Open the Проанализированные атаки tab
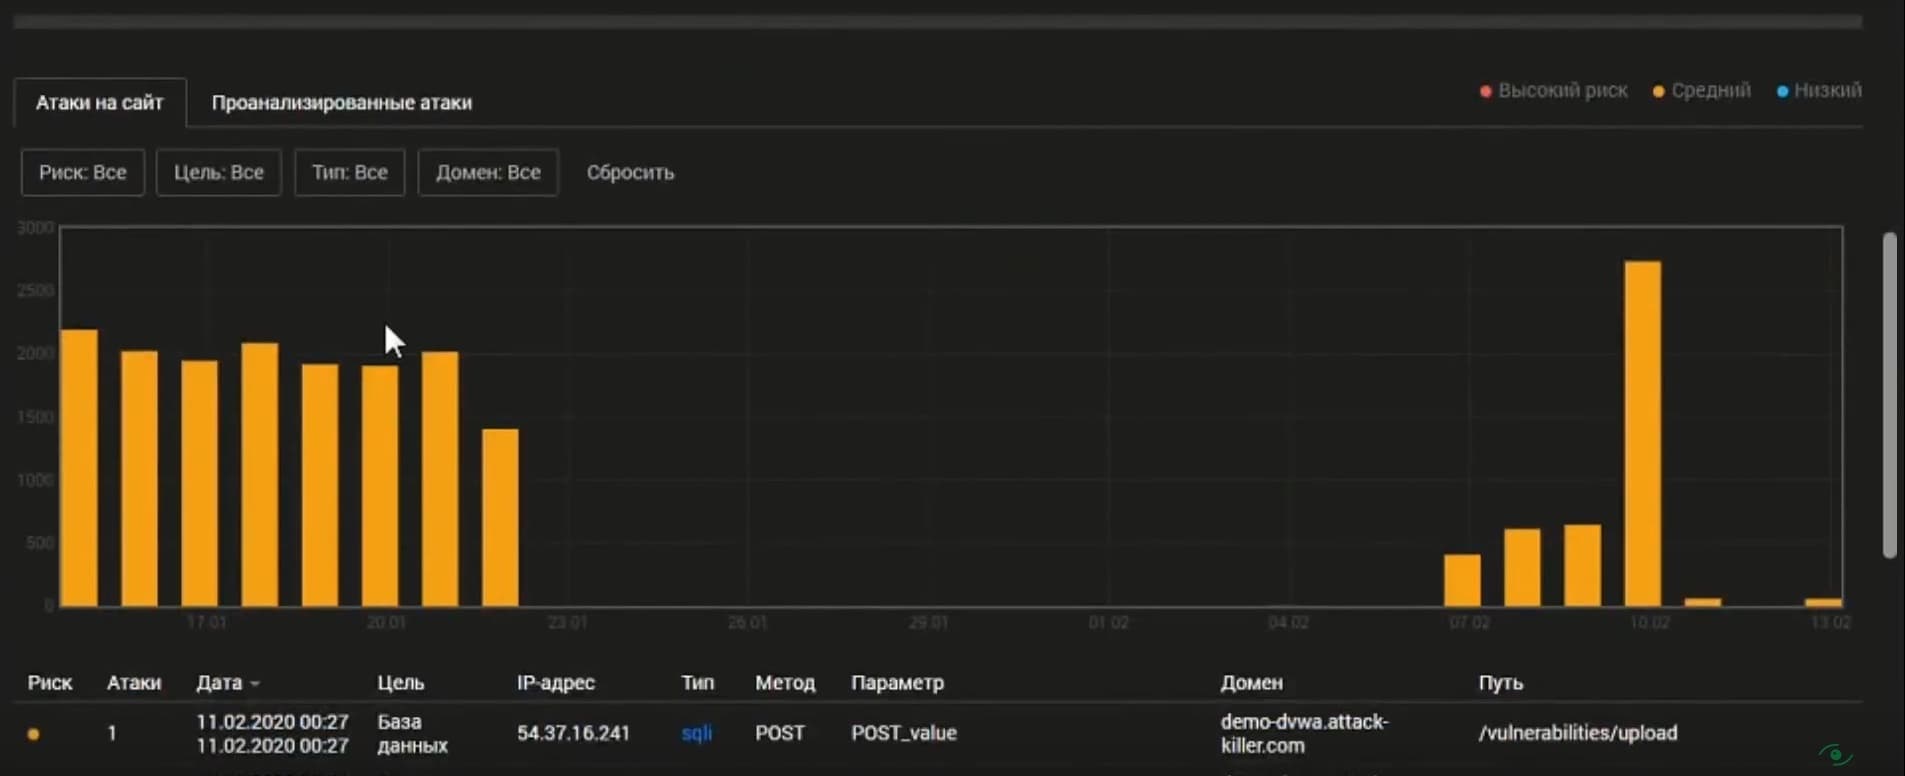Screen dimensions: 1905x776 (341, 102)
